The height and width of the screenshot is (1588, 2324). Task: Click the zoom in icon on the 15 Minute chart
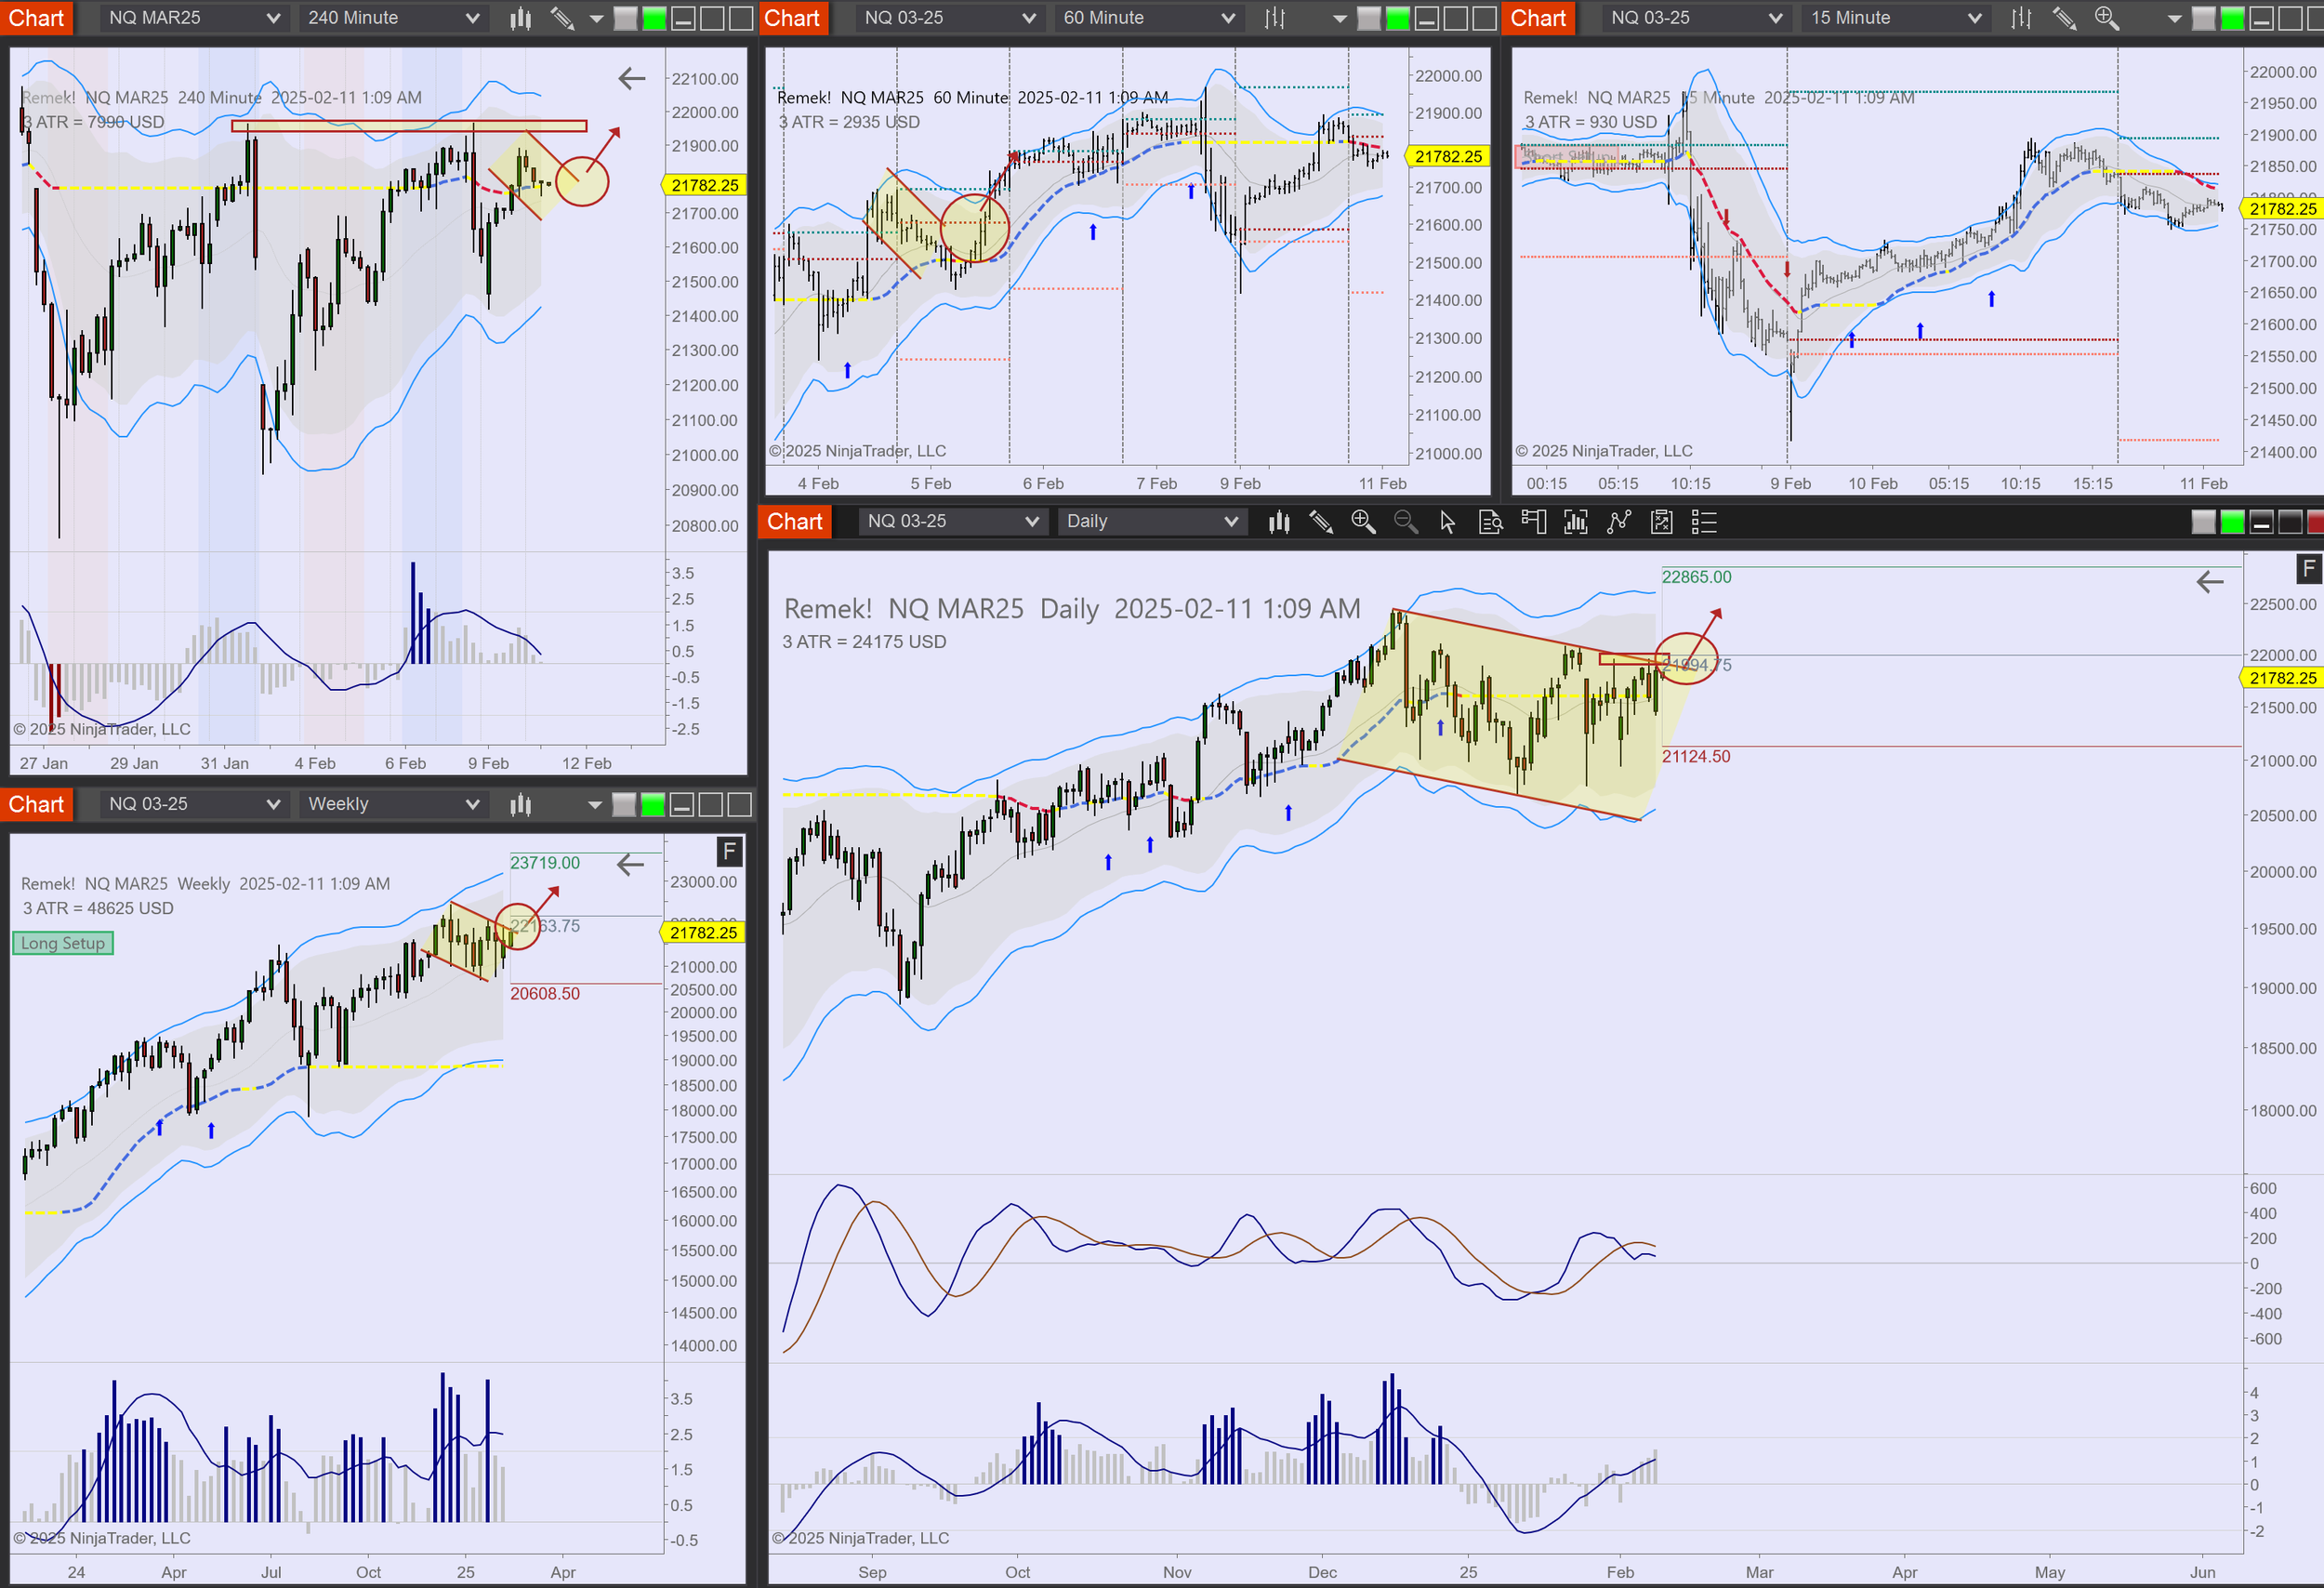tap(2106, 18)
